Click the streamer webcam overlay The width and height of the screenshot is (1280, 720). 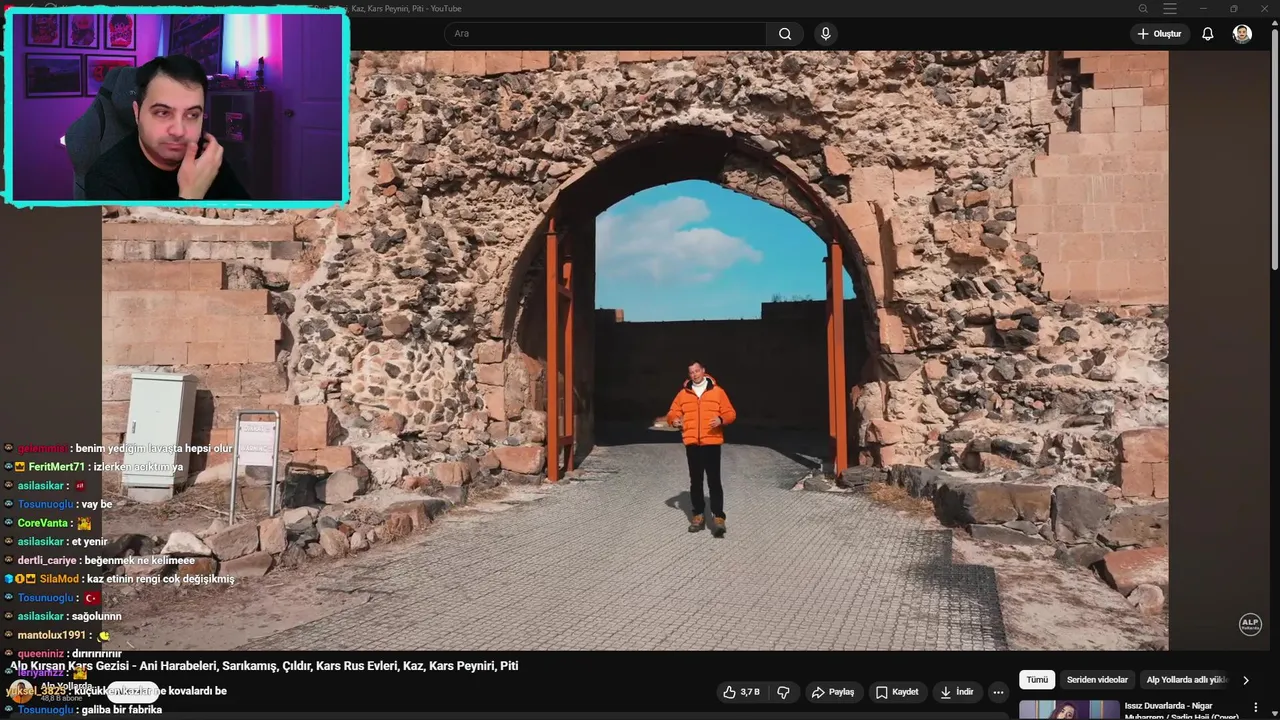[x=177, y=107]
